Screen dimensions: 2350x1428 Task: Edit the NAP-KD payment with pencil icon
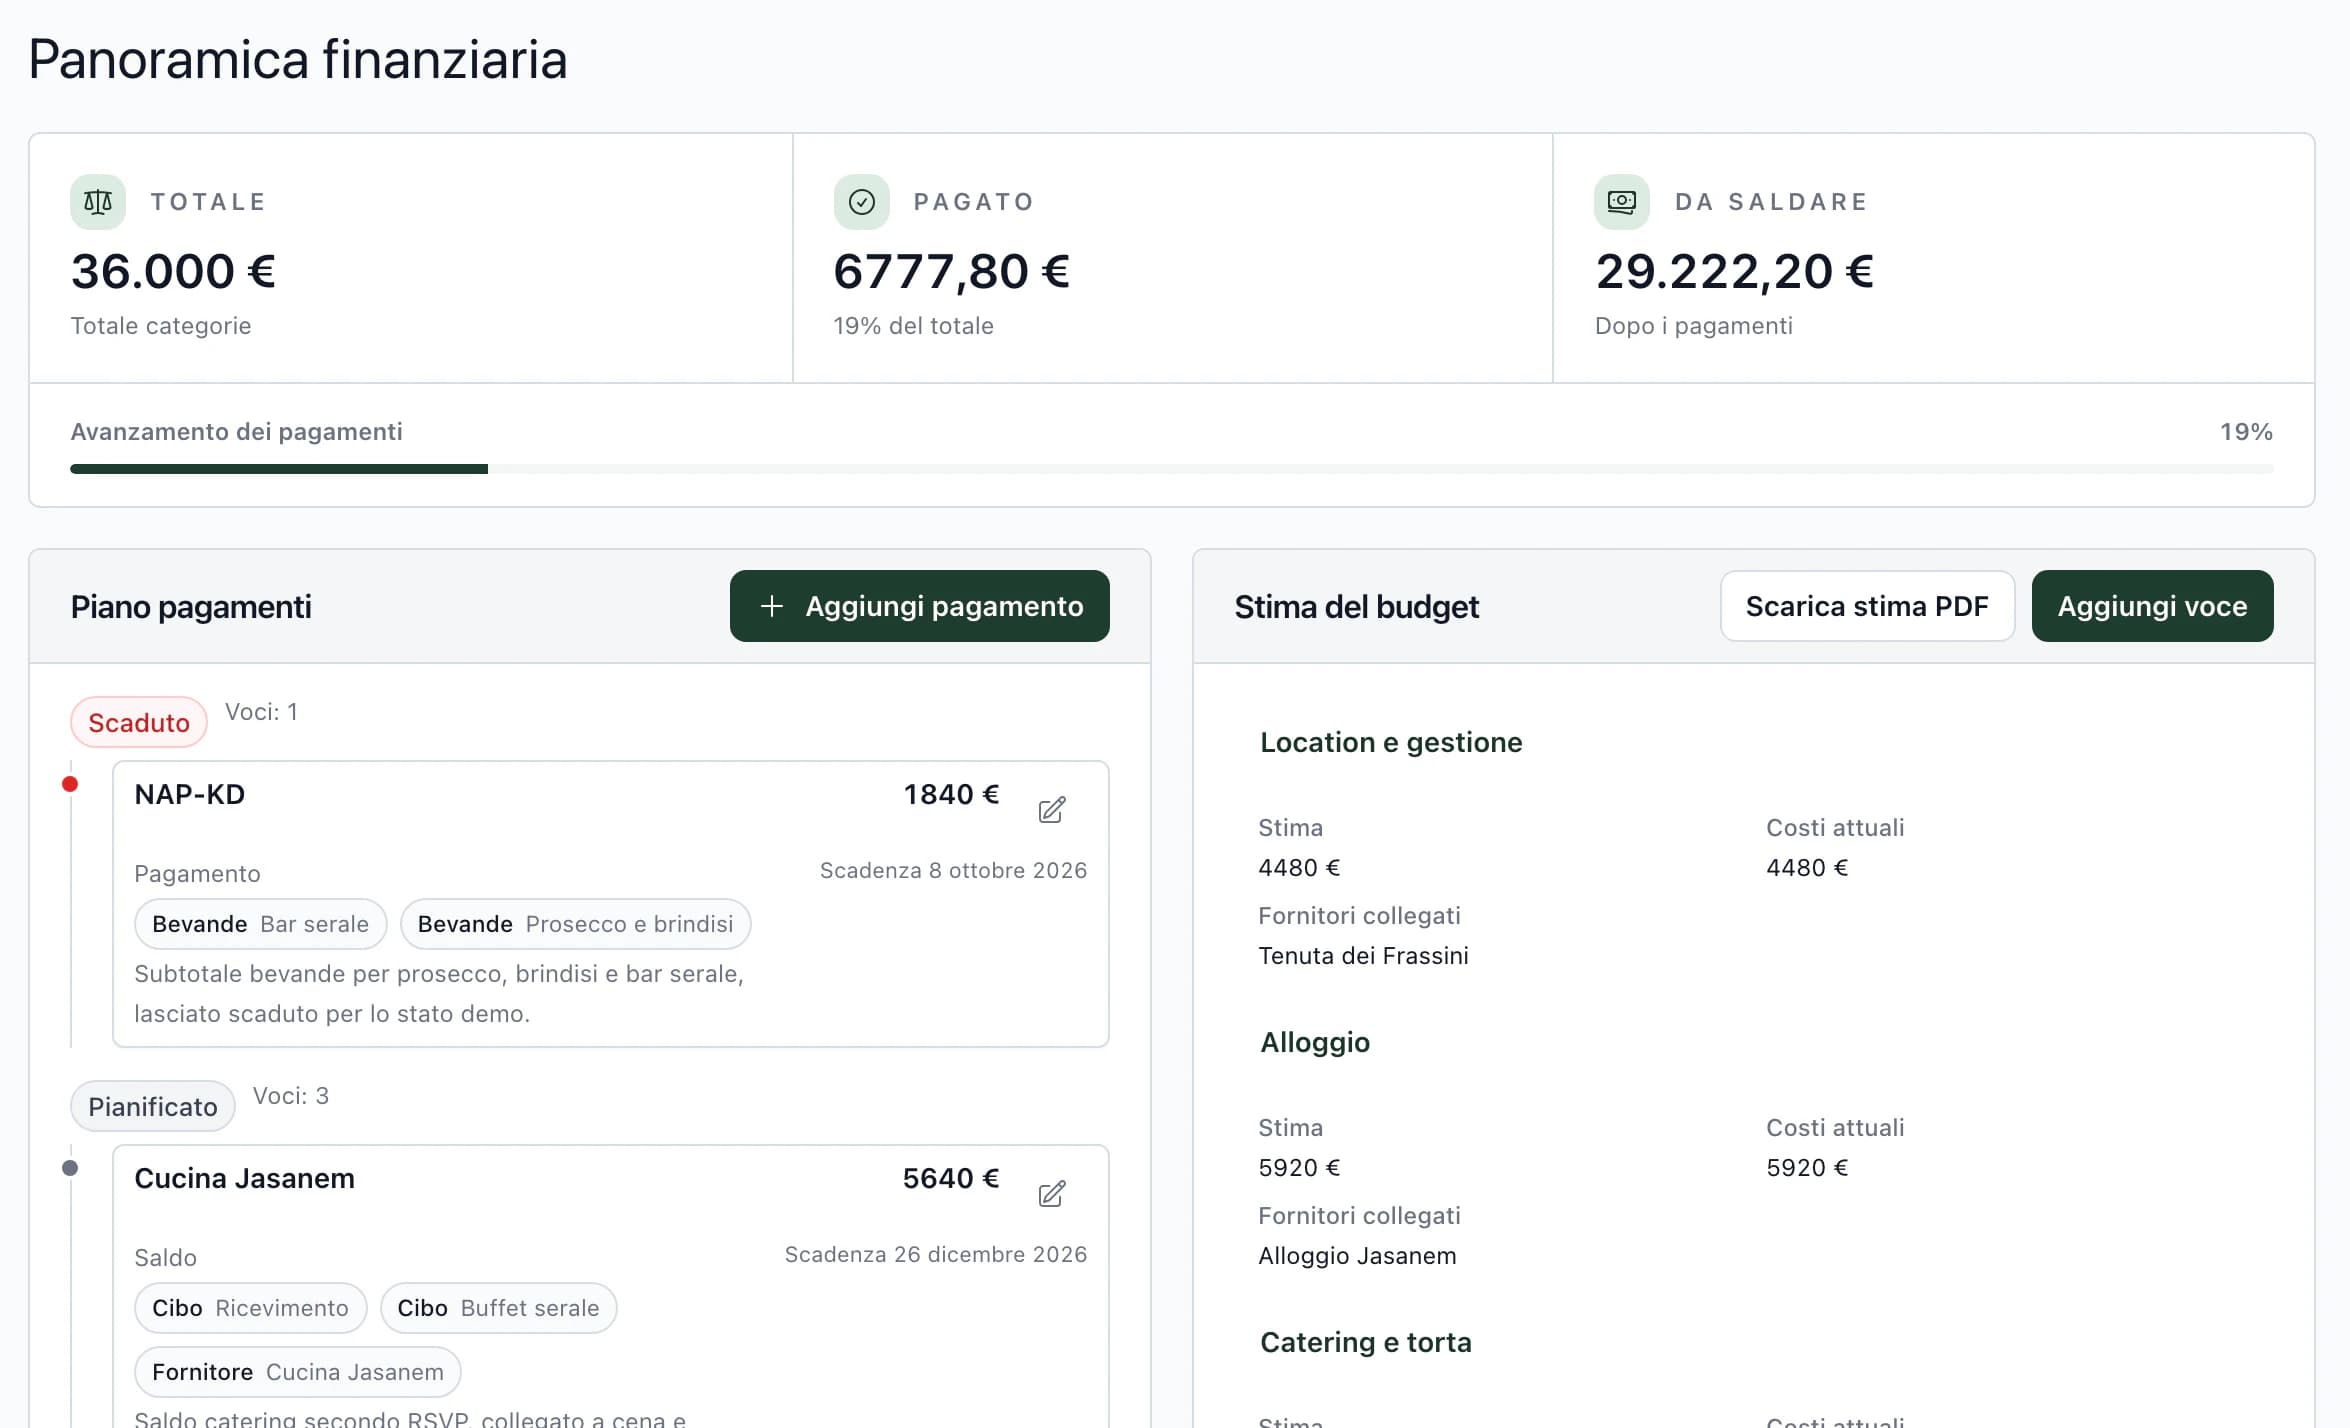(1051, 809)
